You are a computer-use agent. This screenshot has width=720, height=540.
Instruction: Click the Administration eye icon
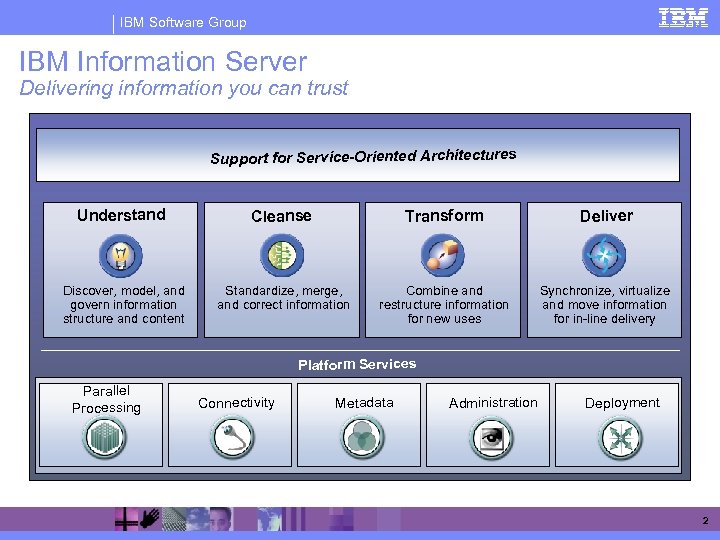491,438
